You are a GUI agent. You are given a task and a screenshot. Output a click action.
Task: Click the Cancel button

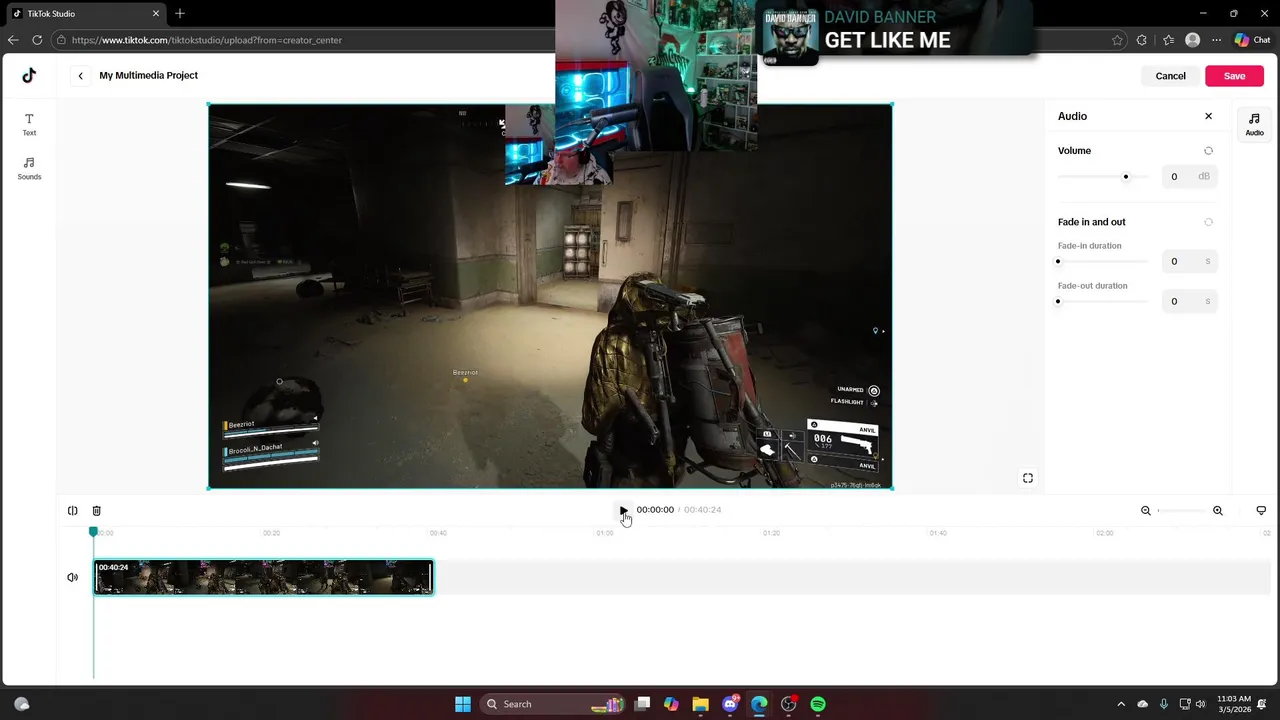(1170, 76)
